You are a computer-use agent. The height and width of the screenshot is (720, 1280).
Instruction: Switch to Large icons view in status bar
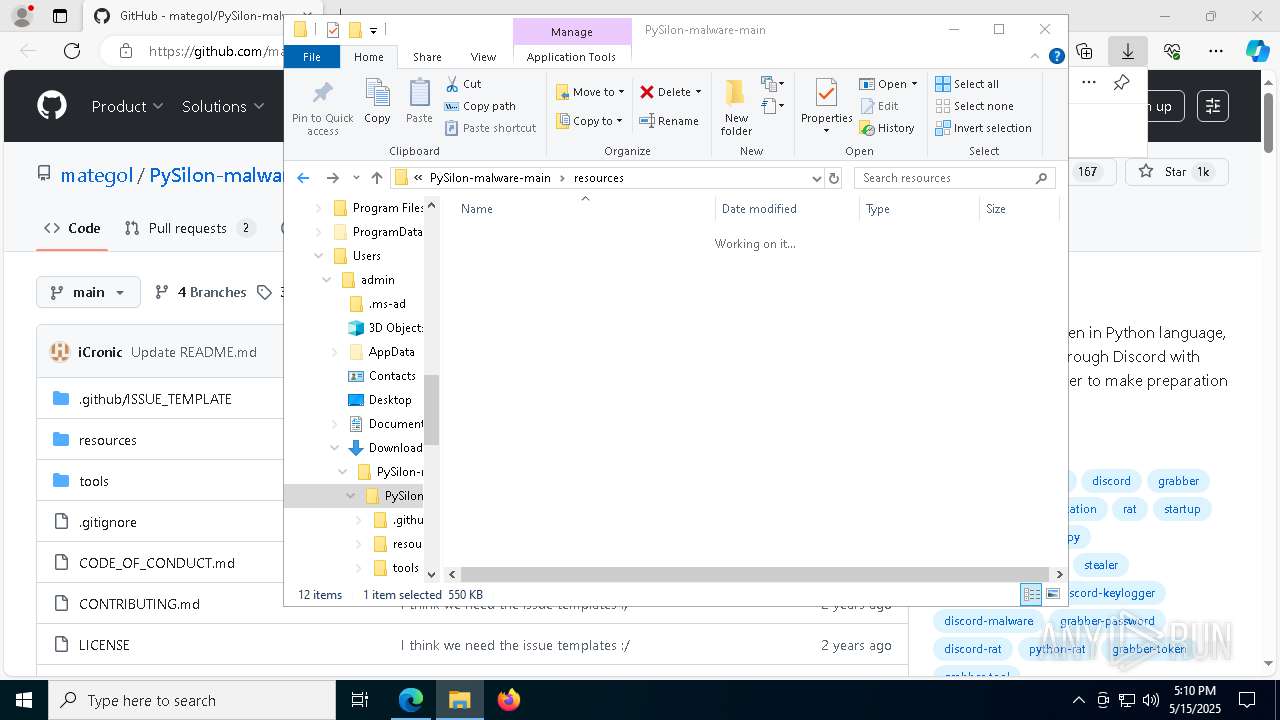coord(1052,594)
